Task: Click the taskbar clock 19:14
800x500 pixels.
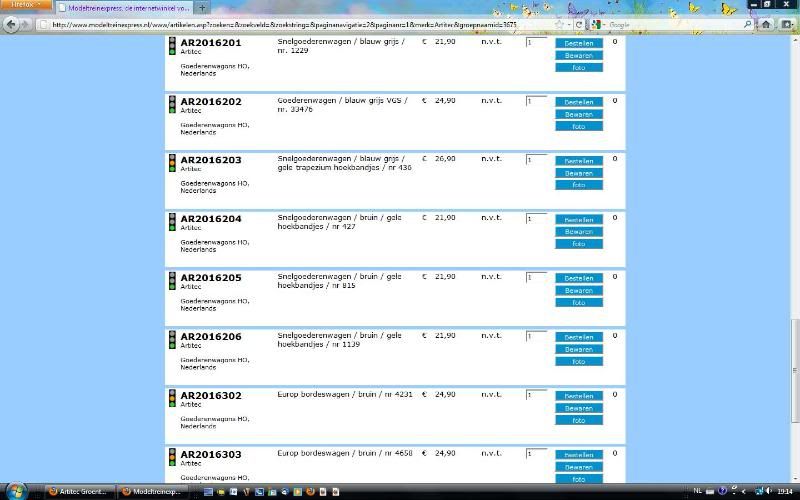Action: pyautogui.click(x=785, y=491)
